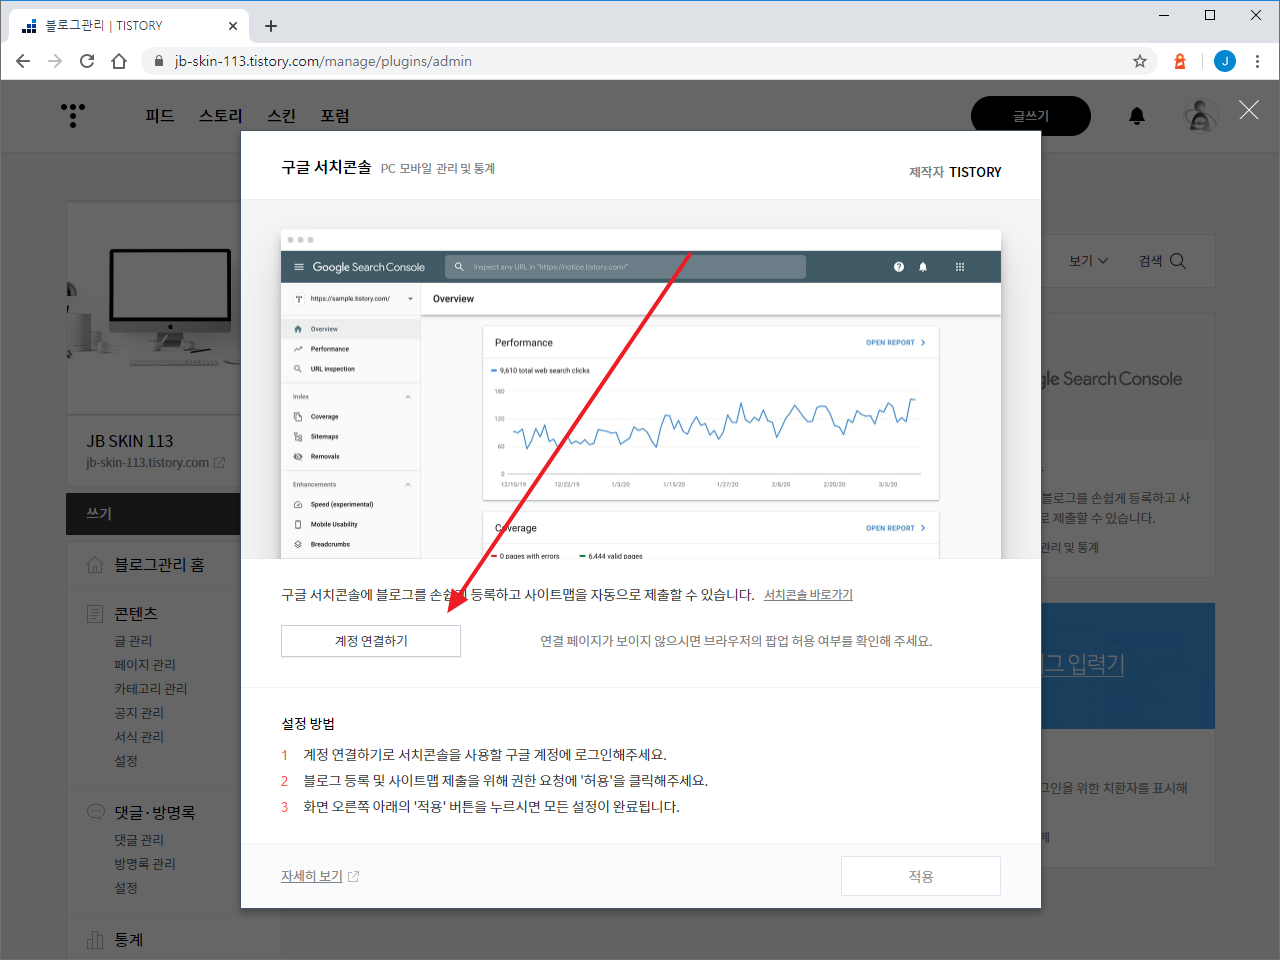Click the Chrome back arrow

[x=23, y=61]
